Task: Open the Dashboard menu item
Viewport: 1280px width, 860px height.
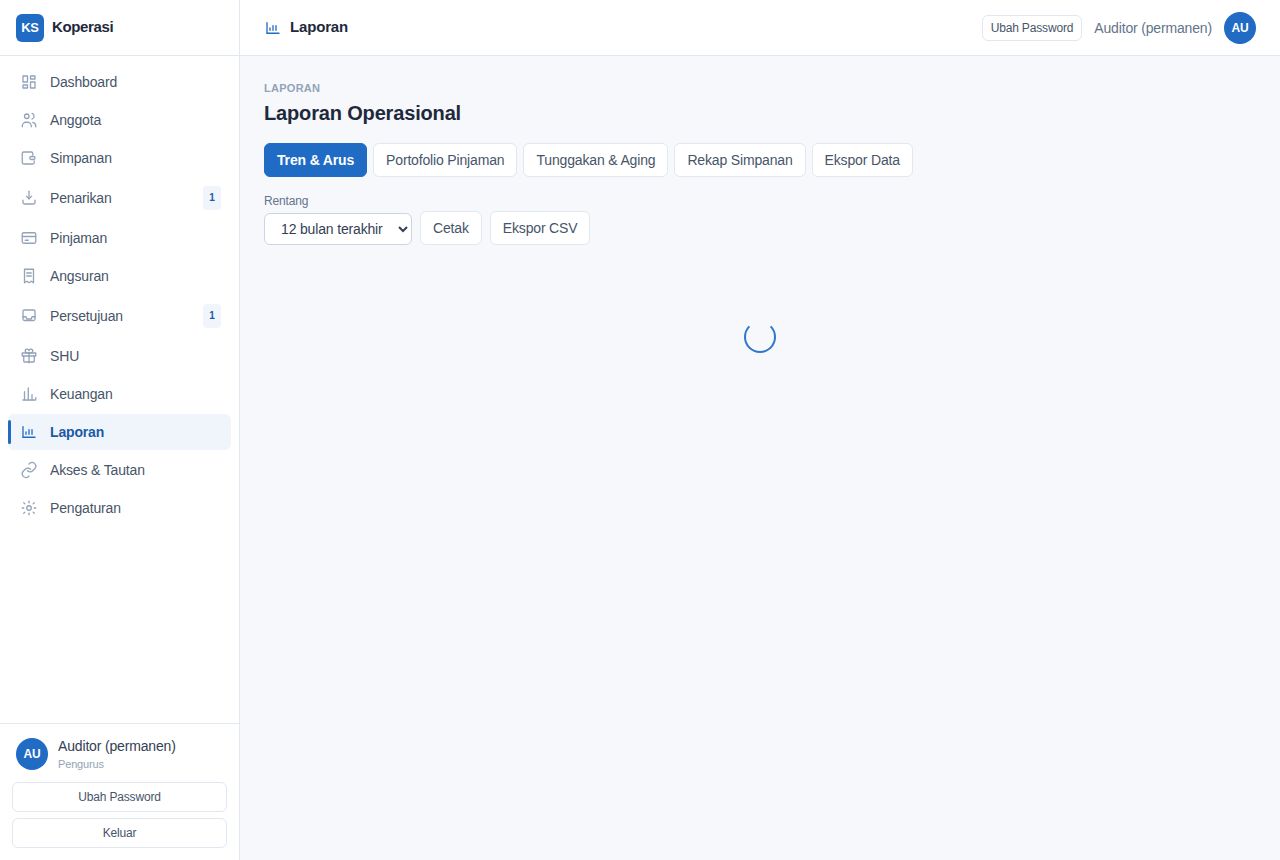Action: (x=119, y=82)
